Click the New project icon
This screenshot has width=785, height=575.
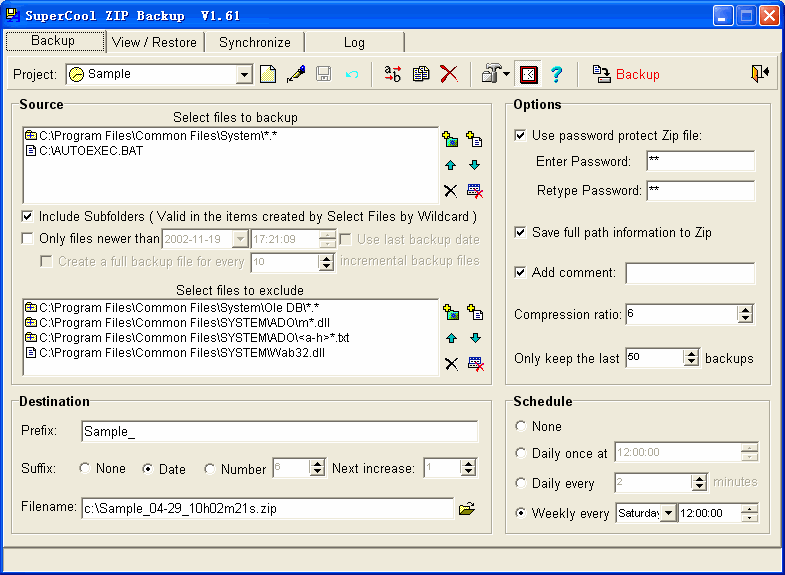[268, 74]
